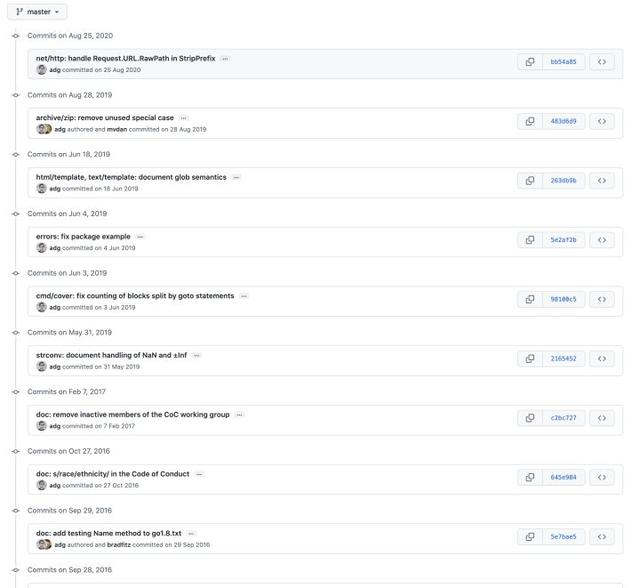Image resolution: width=640 pixels, height=588 pixels.
Task: Expand description of errors package example commit
Action: click(140, 237)
